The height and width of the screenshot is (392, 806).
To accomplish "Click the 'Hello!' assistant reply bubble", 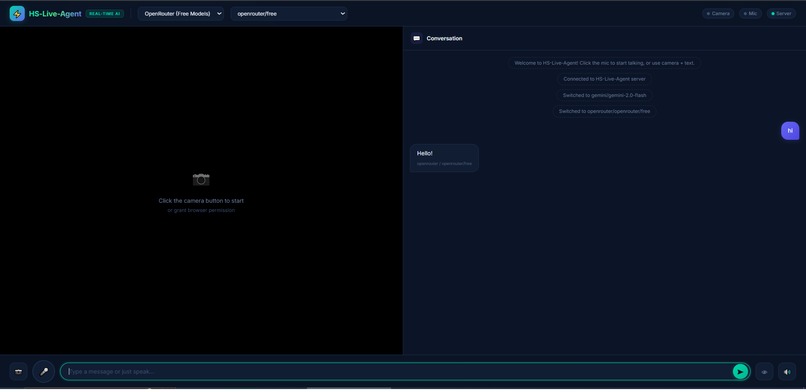I will pos(444,158).
